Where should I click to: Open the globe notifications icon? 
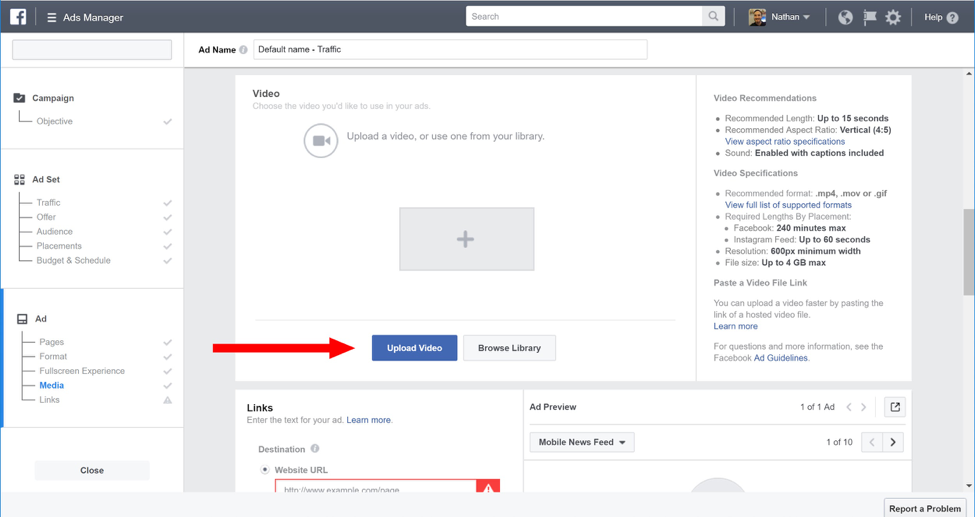pos(845,17)
